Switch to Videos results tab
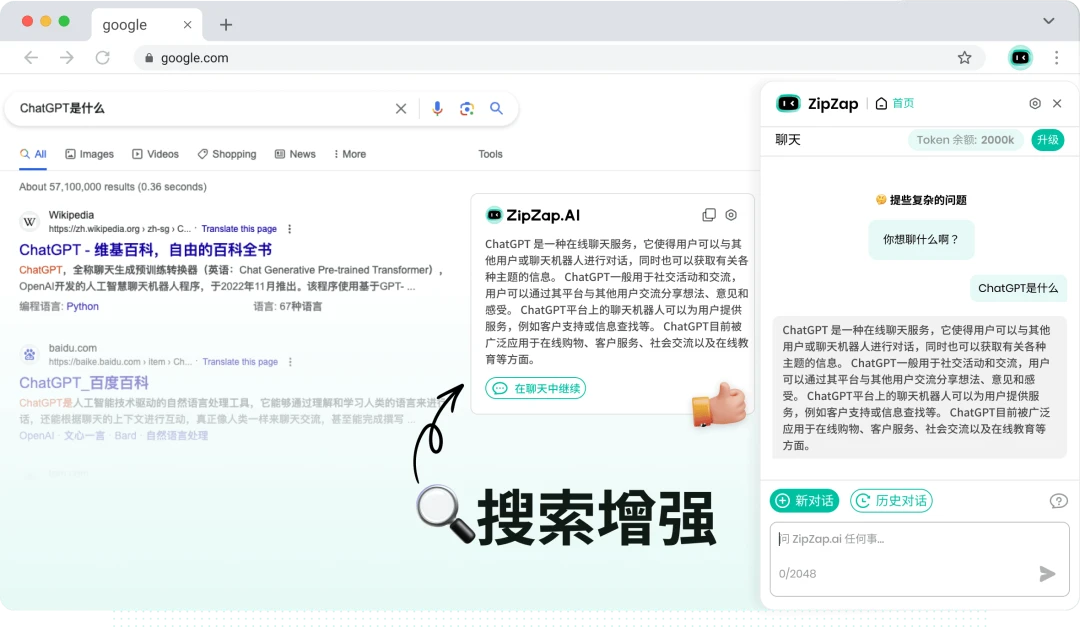Image resolution: width=1080 pixels, height=627 pixels. (x=156, y=154)
